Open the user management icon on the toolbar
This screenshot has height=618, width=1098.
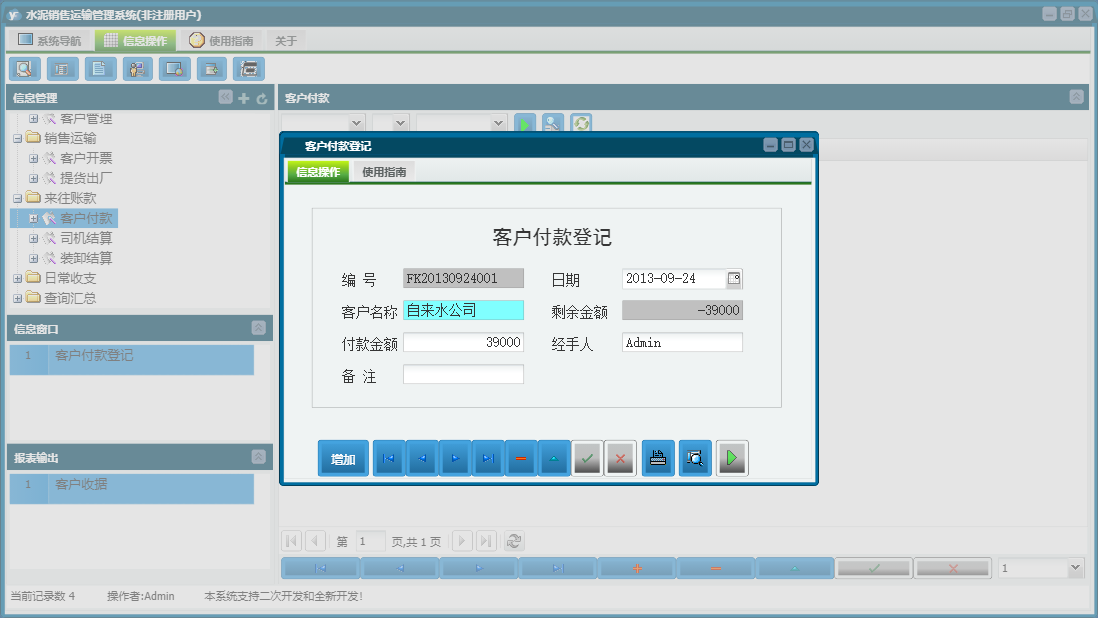point(137,69)
